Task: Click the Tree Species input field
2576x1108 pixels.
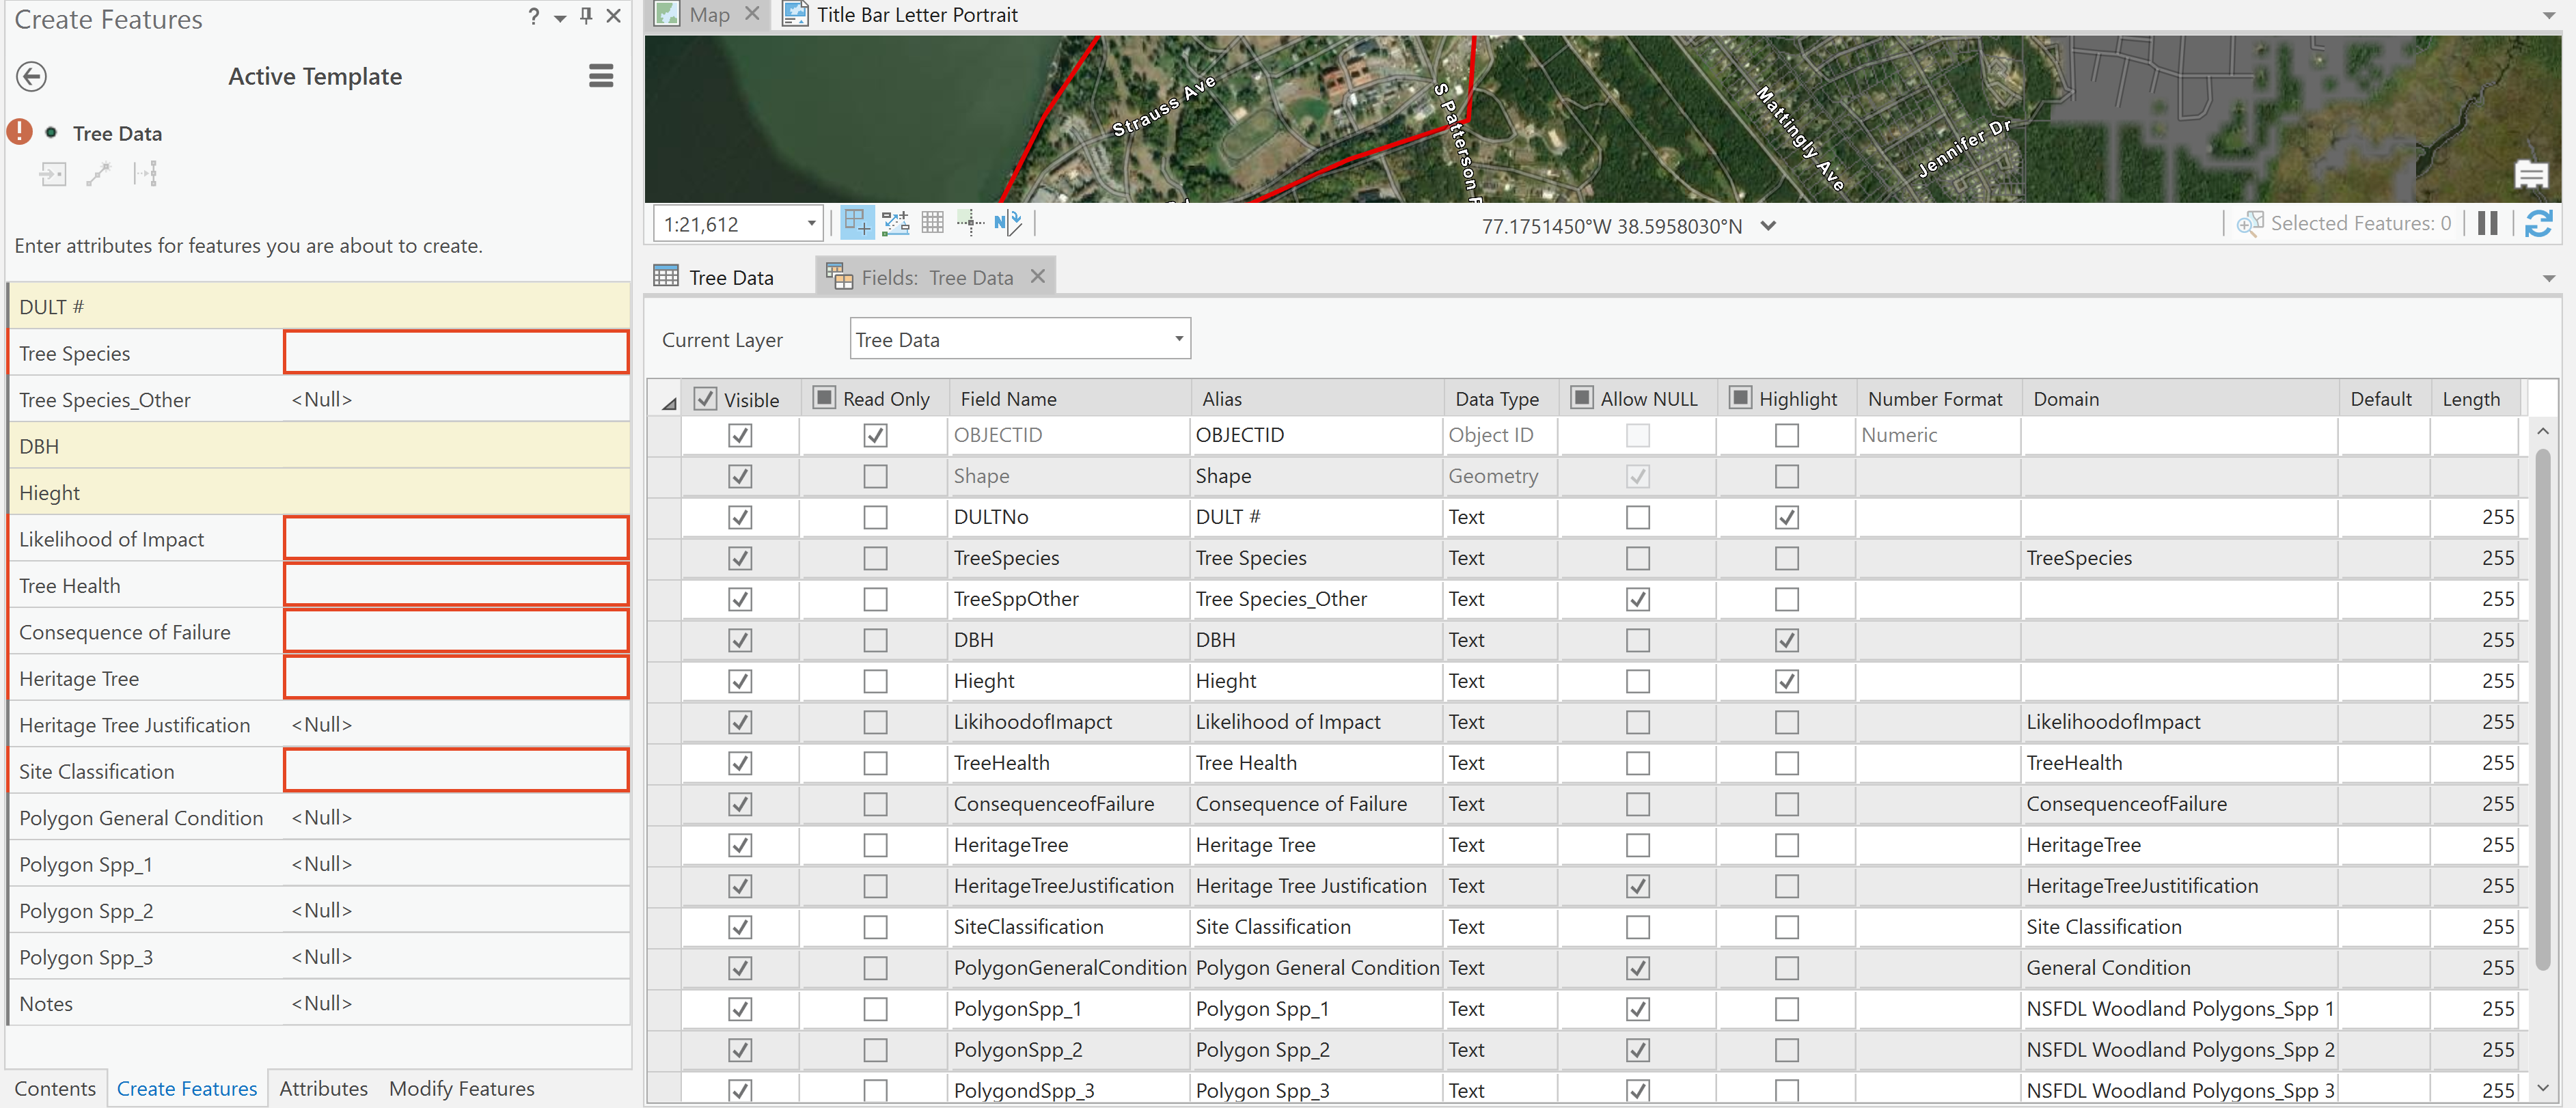Action: (x=456, y=353)
